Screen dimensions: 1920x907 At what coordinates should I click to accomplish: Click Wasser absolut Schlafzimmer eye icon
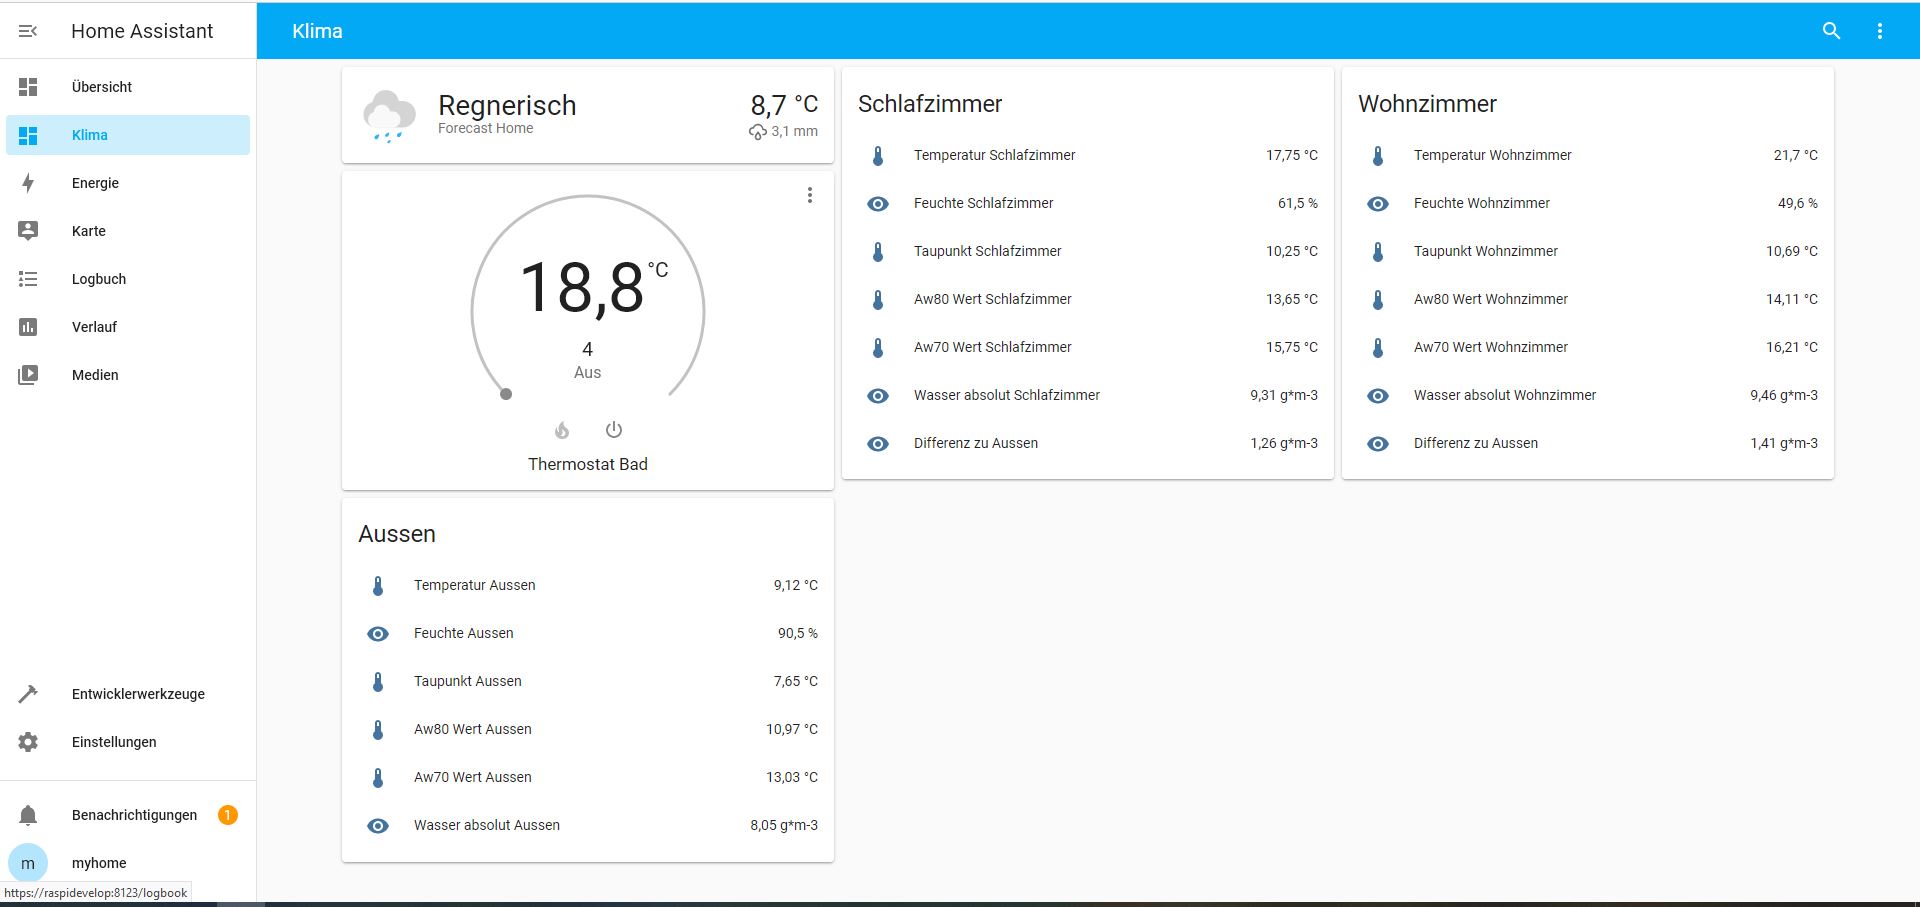point(878,396)
